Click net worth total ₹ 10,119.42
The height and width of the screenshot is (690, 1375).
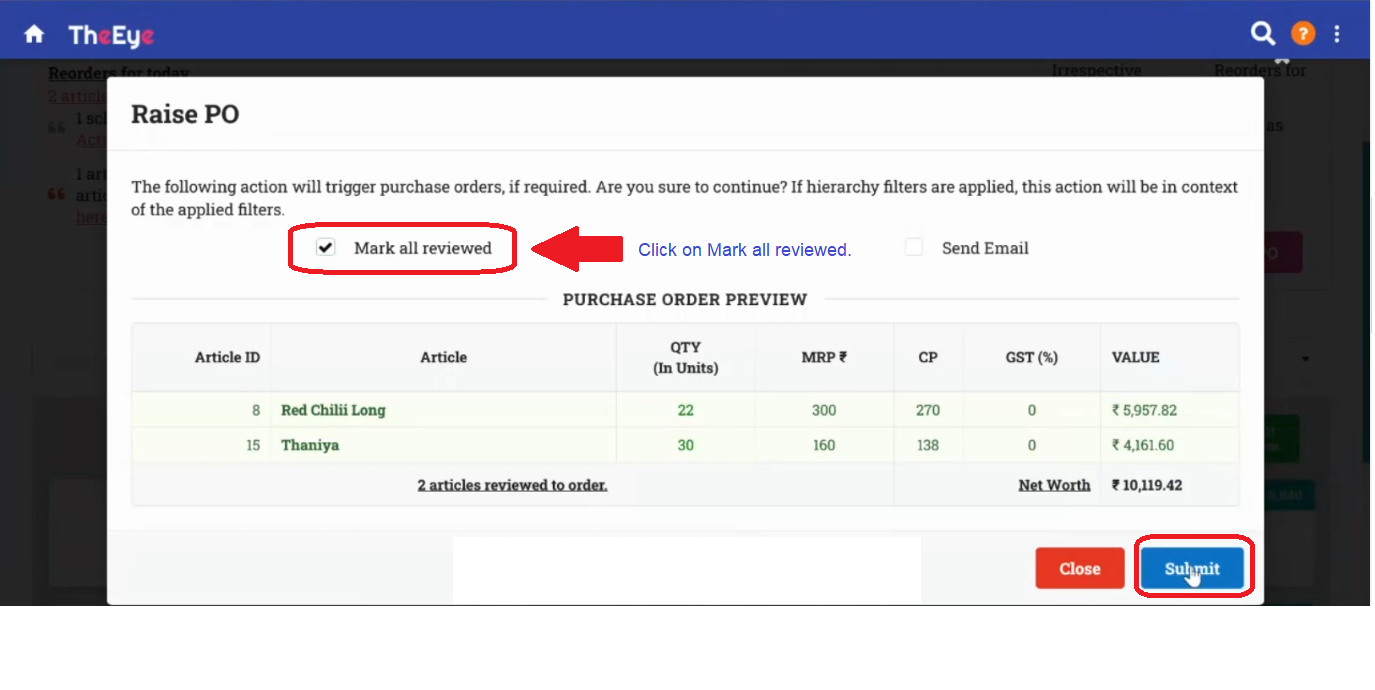point(1147,485)
